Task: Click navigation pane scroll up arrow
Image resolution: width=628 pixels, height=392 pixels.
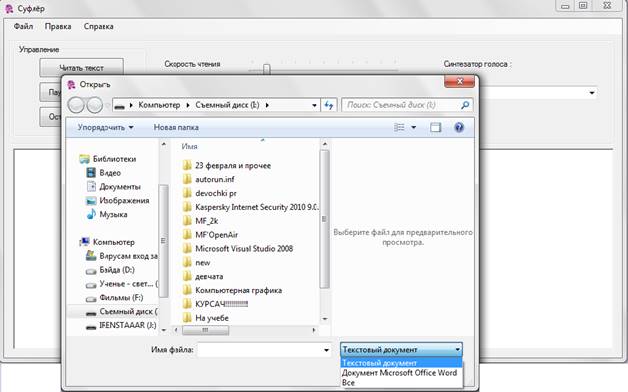Action: pos(164,144)
